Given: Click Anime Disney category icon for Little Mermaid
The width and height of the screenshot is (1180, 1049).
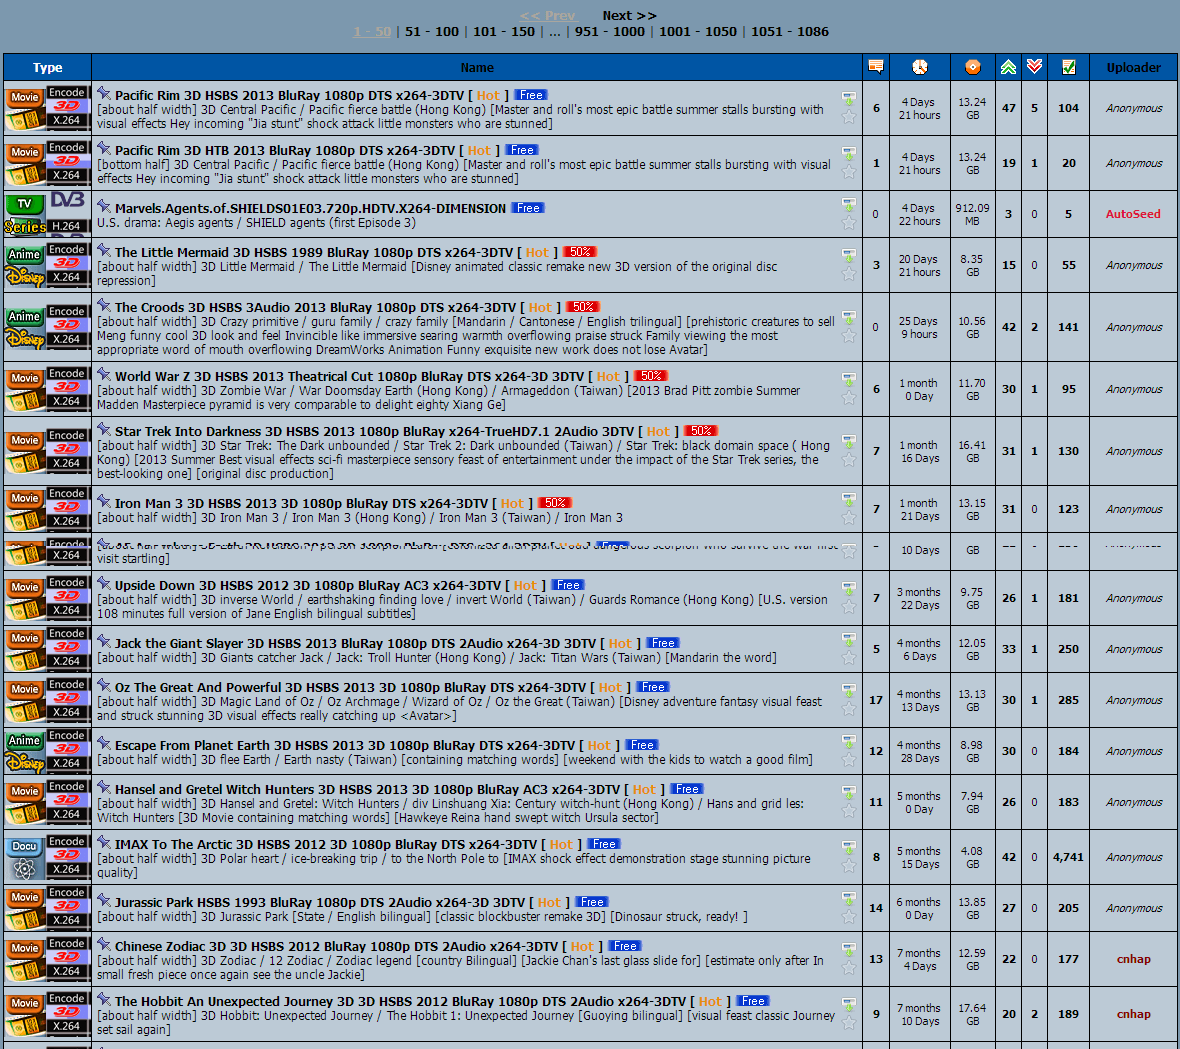Looking at the screenshot, I should coord(25,266).
